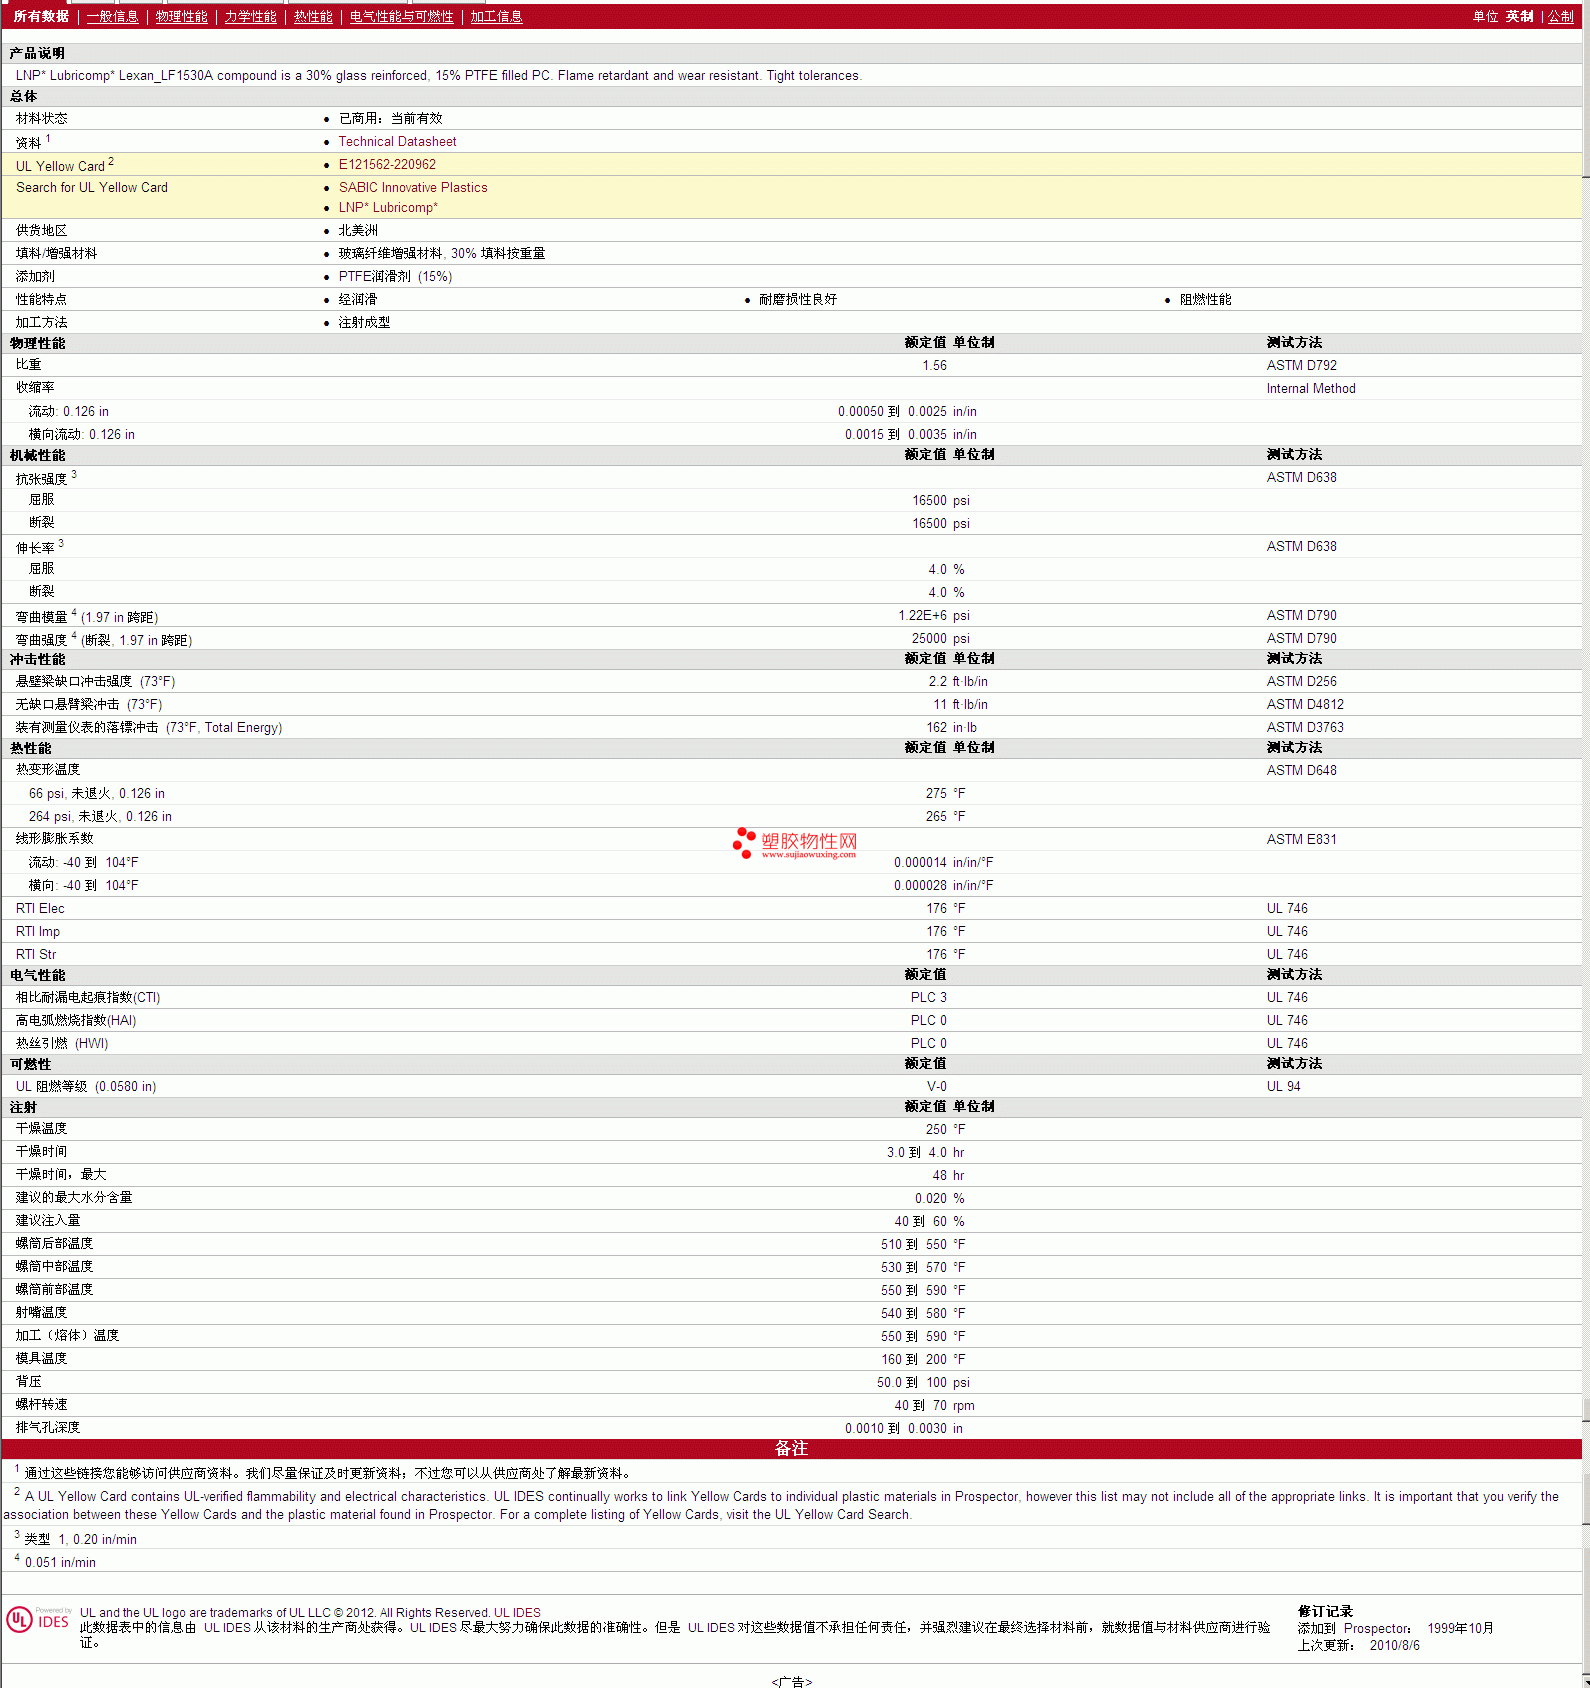Click the ASTM D256 test method
This screenshot has width=1590, height=1688.
(x=1301, y=682)
